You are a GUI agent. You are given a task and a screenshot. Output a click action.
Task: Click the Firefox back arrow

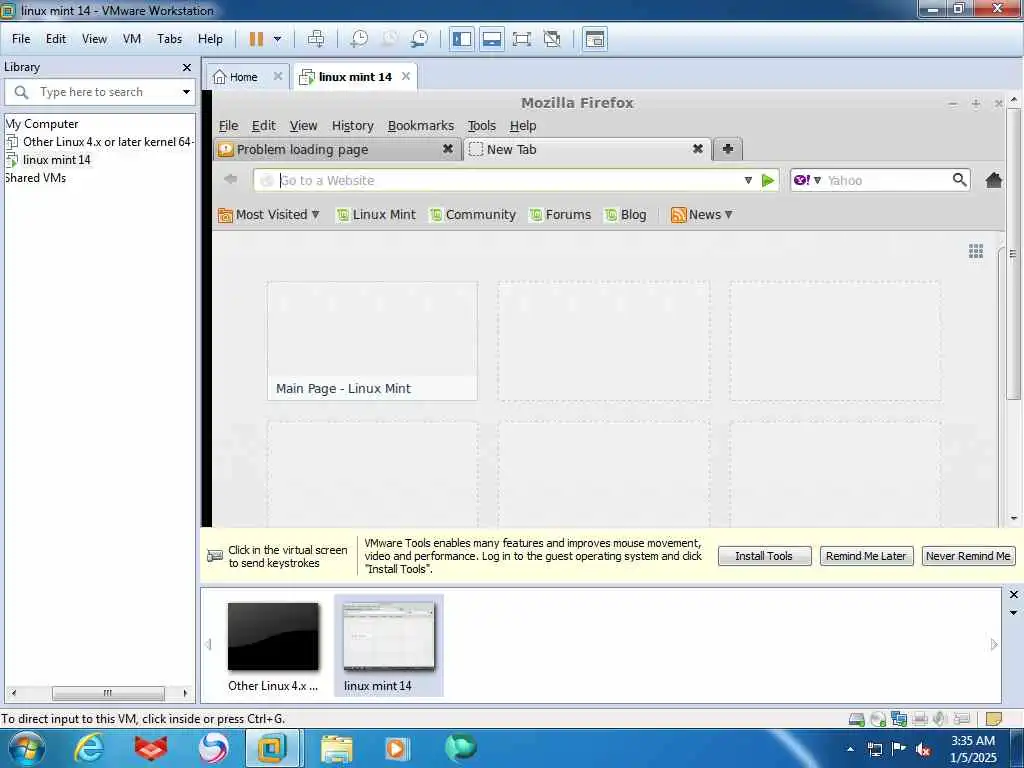click(231, 180)
